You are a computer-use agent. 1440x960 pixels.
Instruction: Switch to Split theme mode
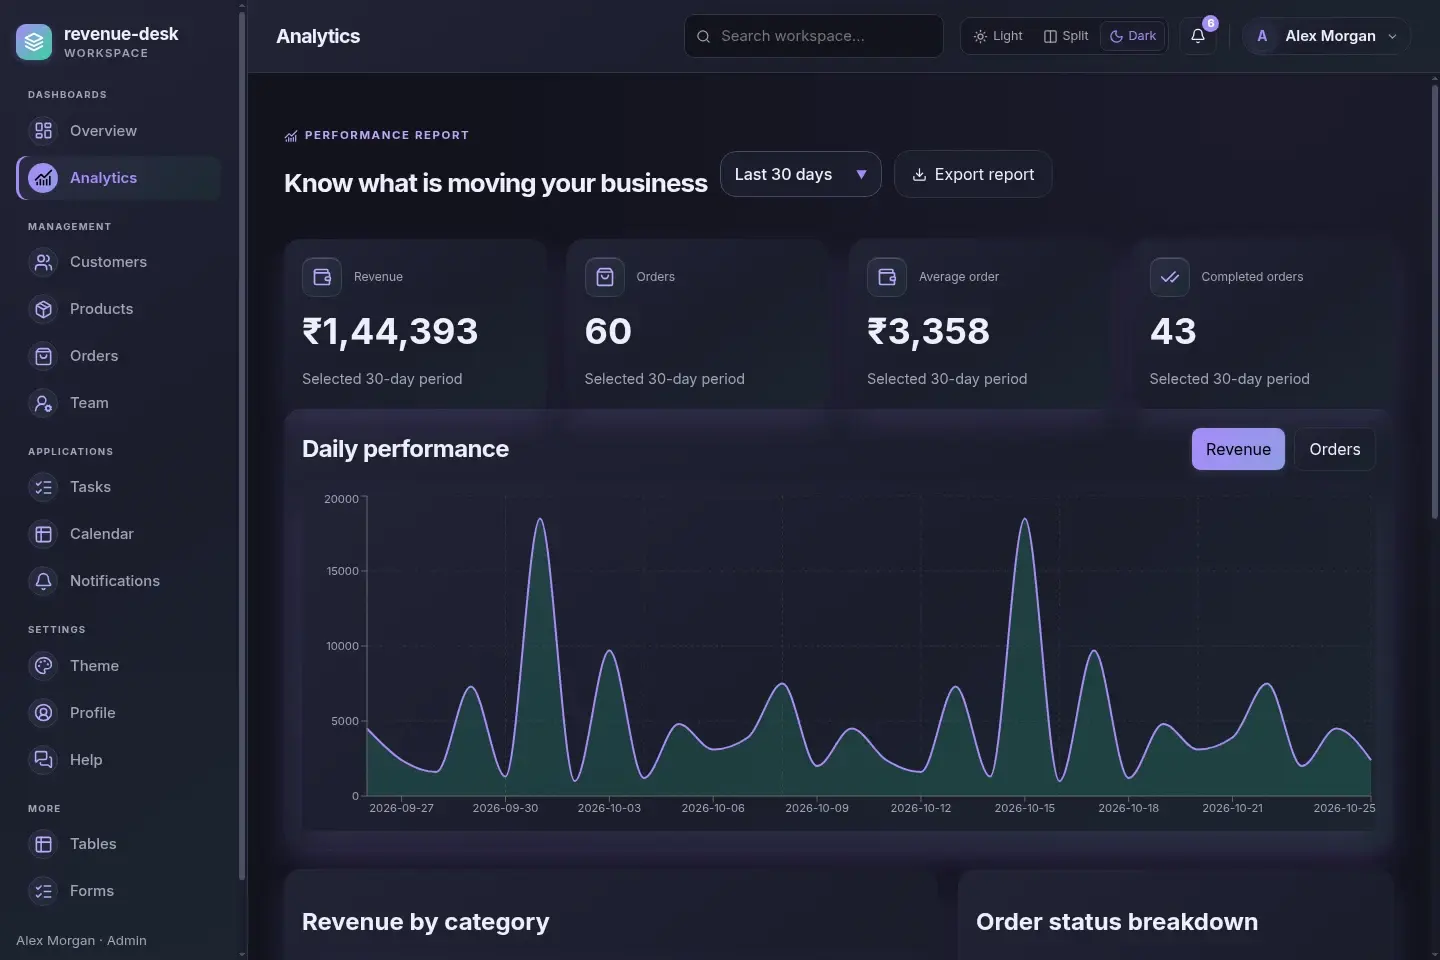pos(1066,36)
